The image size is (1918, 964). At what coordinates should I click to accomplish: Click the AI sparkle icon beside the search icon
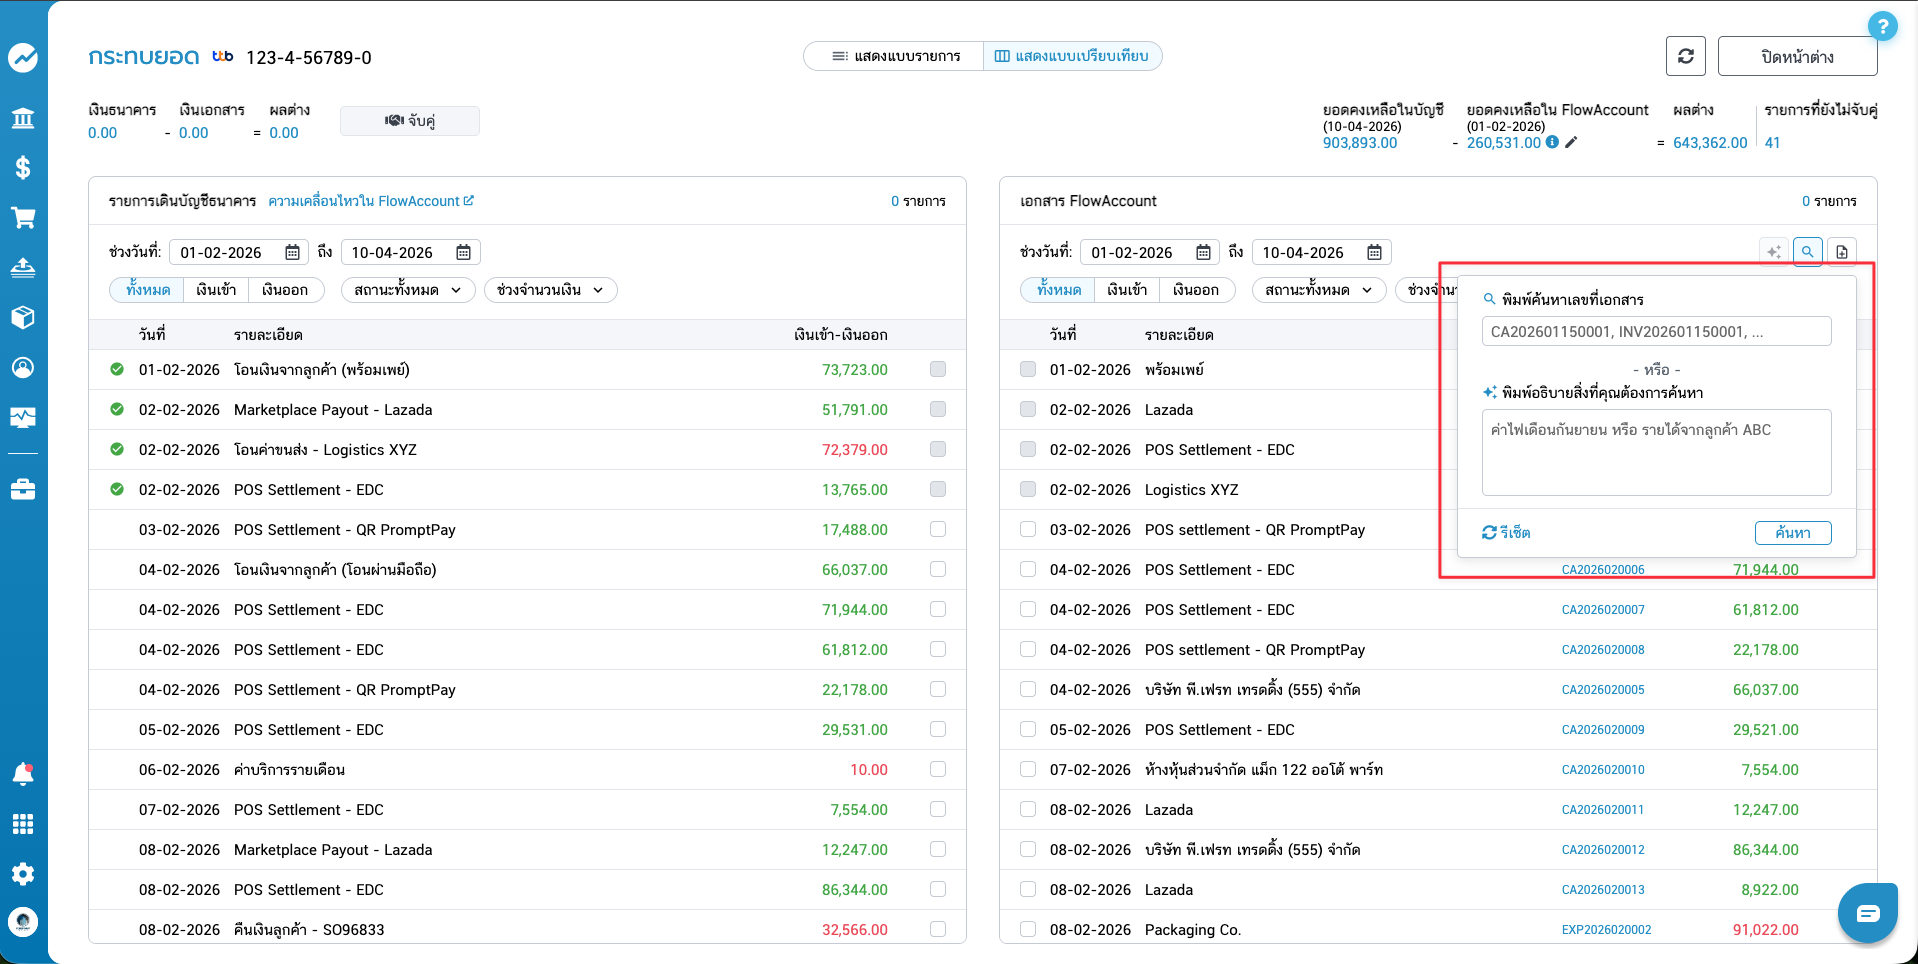(x=1773, y=252)
